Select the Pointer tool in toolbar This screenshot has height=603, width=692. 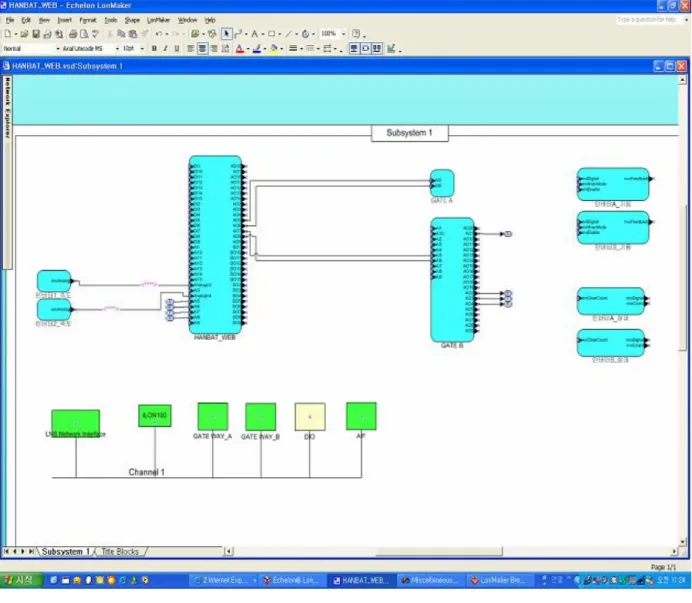(226, 34)
